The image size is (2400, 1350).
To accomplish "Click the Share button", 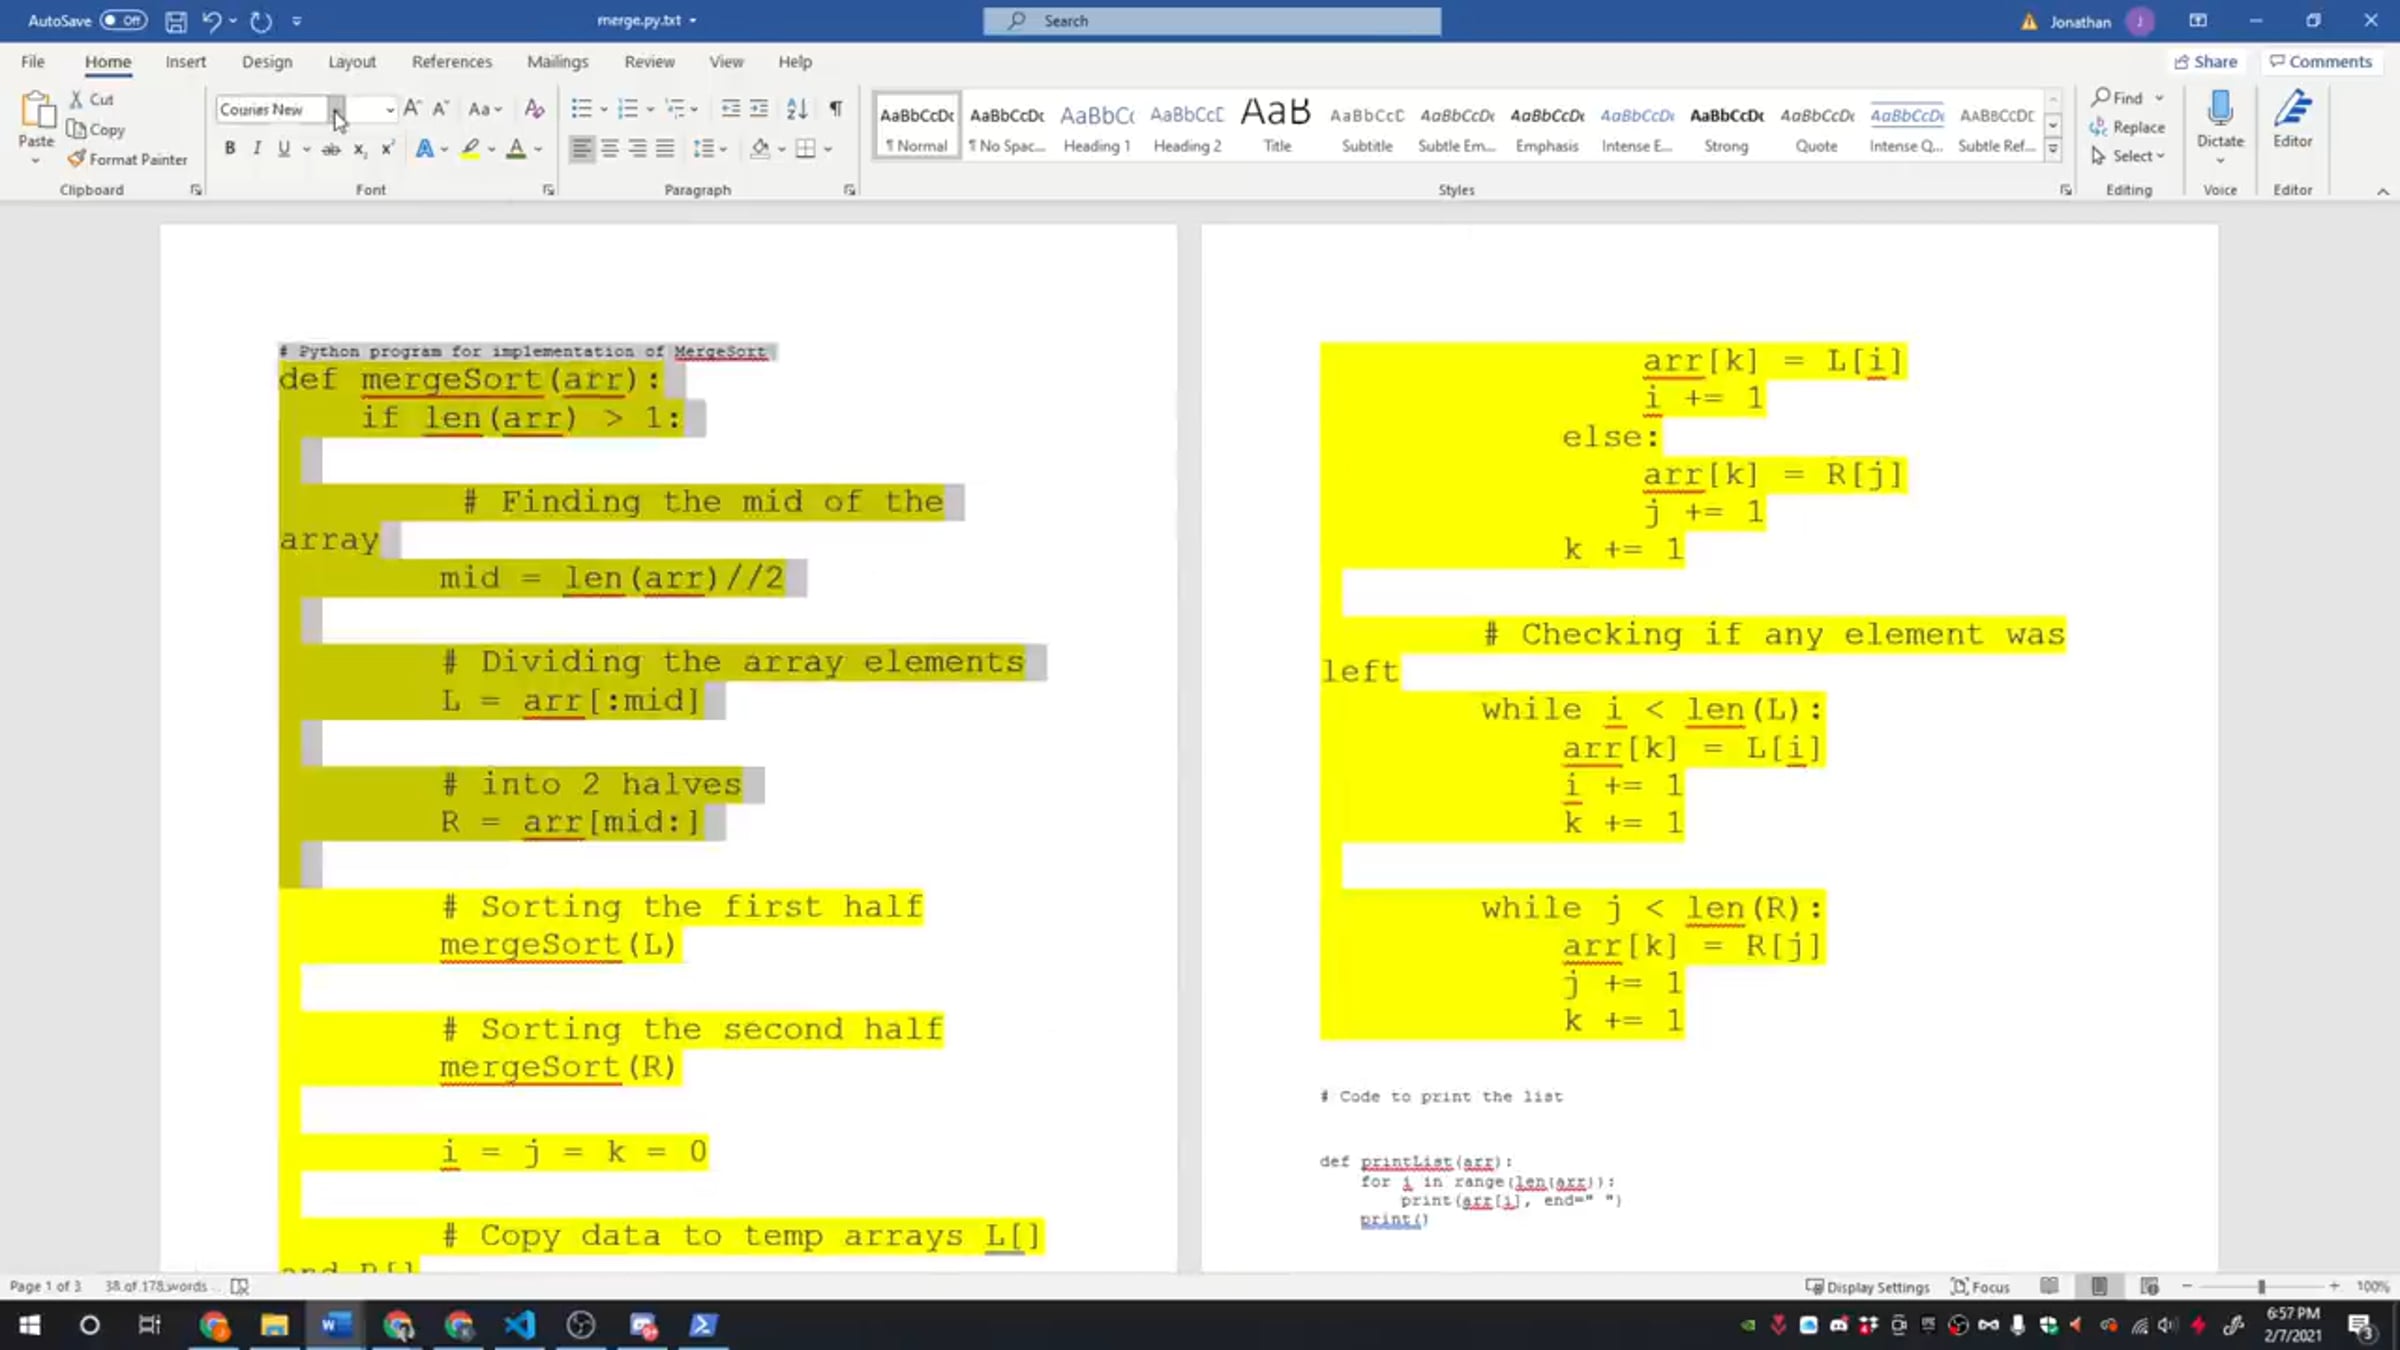I will pyautogui.click(x=2206, y=62).
